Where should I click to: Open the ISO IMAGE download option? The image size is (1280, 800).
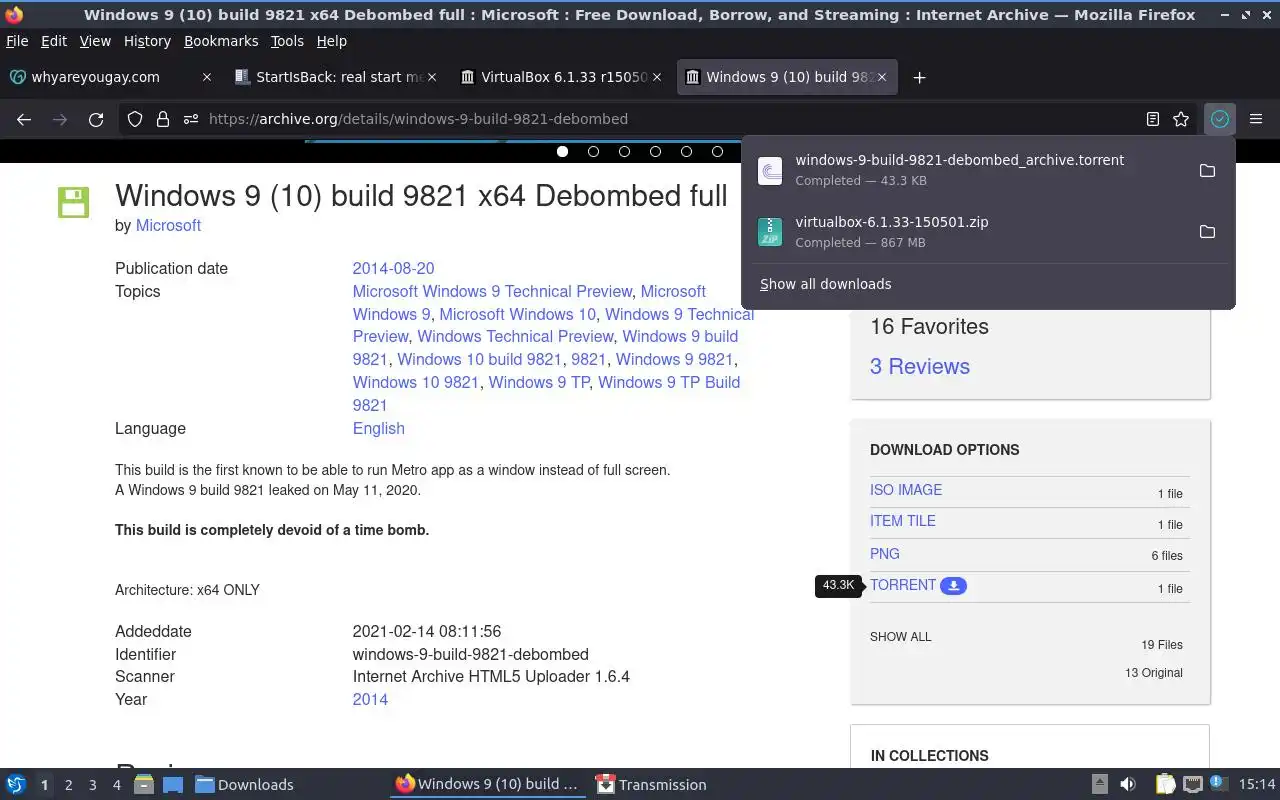906,490
